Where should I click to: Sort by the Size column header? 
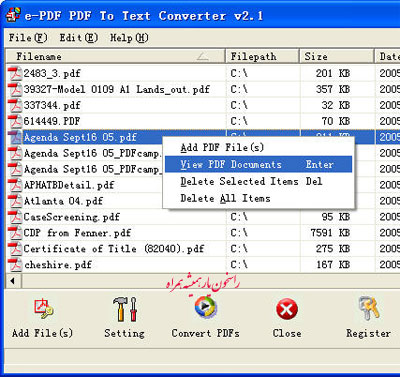coord(337,56)
